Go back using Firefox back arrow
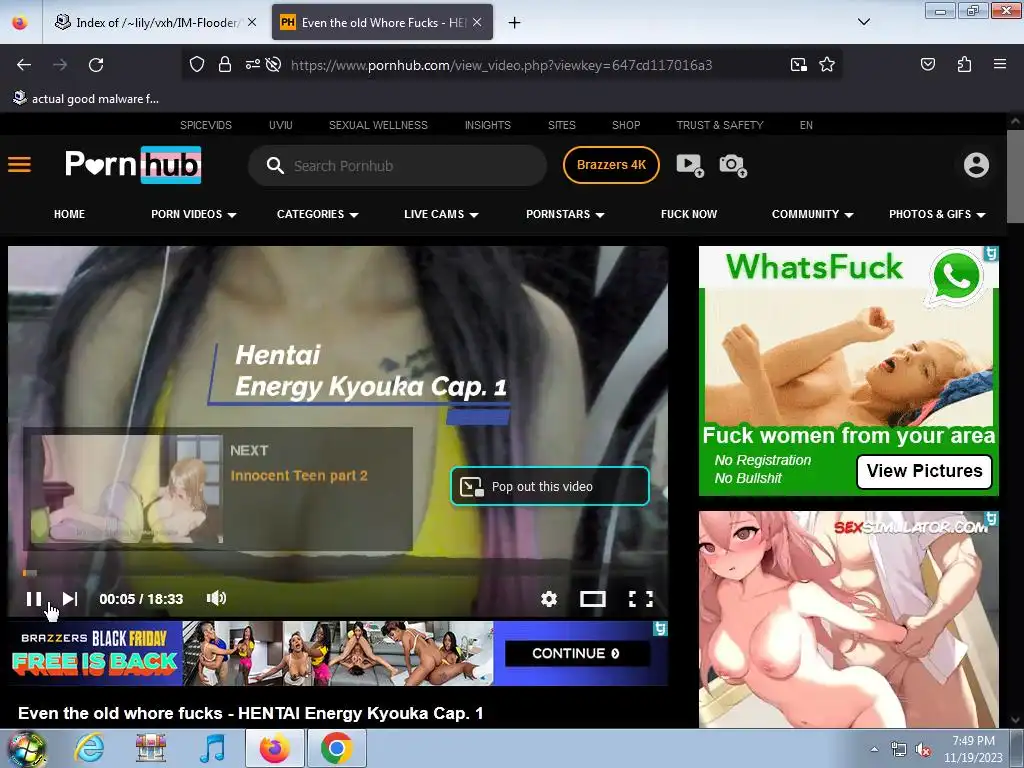The width and height of the screenshot is (1024, 768). (x=24, y=65)
